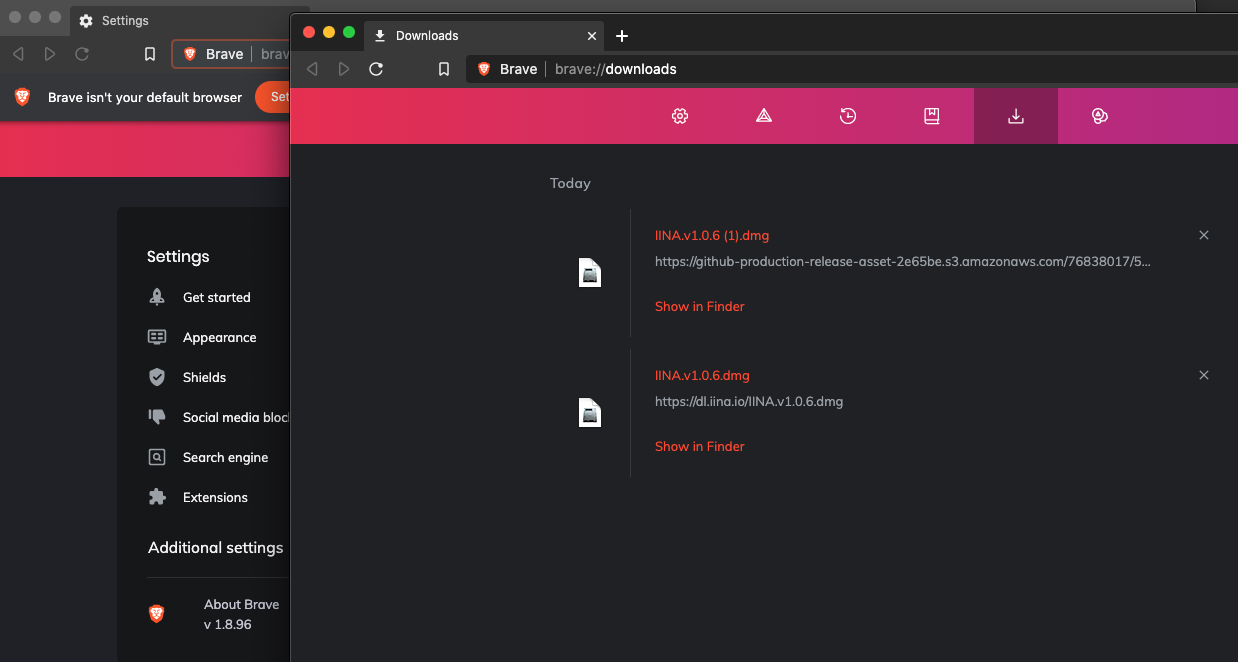Viewport: 1238px width, 662px height.
Task: Open Shields in Settings sidebar
Action: (205, 377)
